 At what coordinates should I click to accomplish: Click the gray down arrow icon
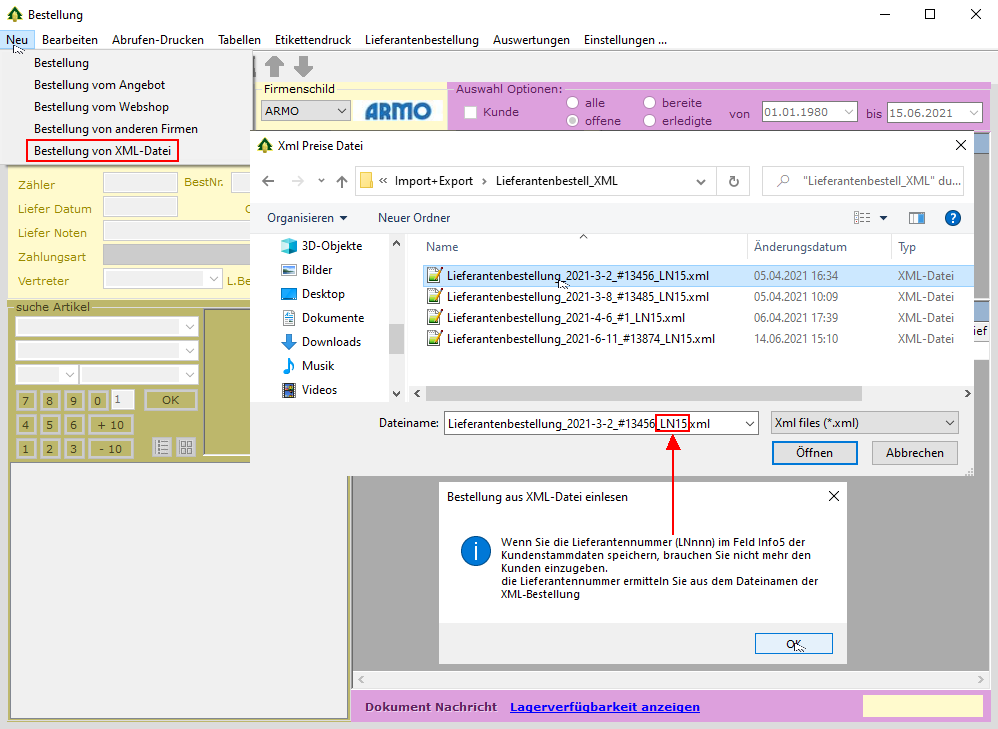[x=303, y=67]
